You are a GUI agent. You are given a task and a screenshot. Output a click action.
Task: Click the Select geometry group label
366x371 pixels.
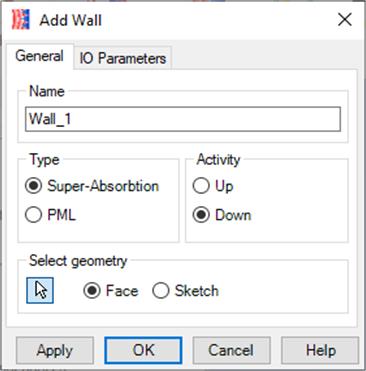click(x=78, y=261)
